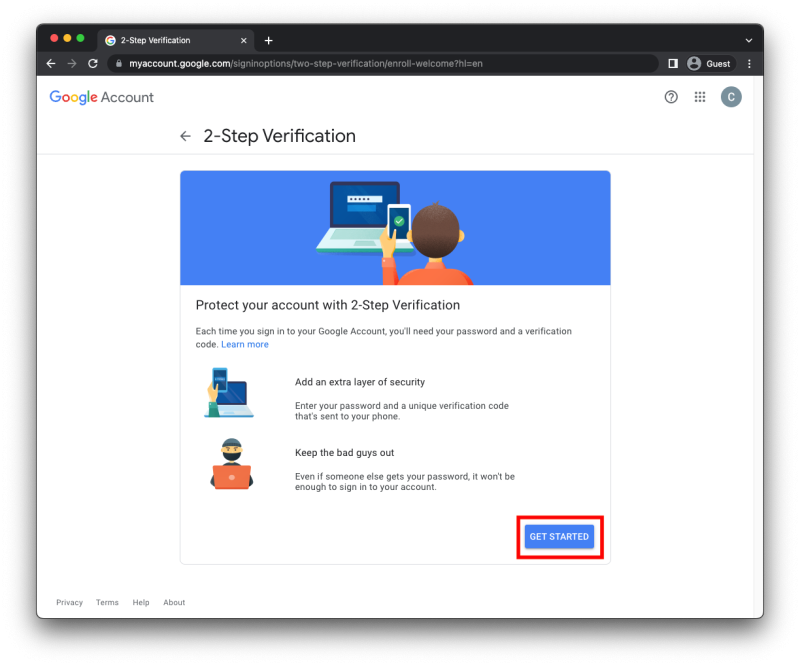The width and height of the screenshot is (800, 666).
Task: Open the Google apps grid
Action: click(x=700, y=97)
